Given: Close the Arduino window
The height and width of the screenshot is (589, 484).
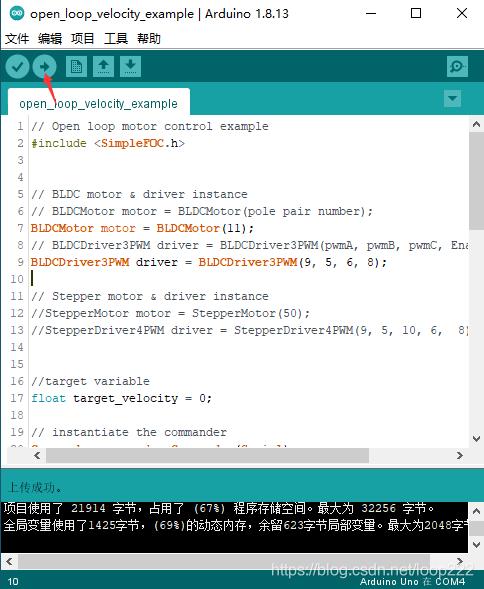Looking at the screenshot, I should 462,14.
